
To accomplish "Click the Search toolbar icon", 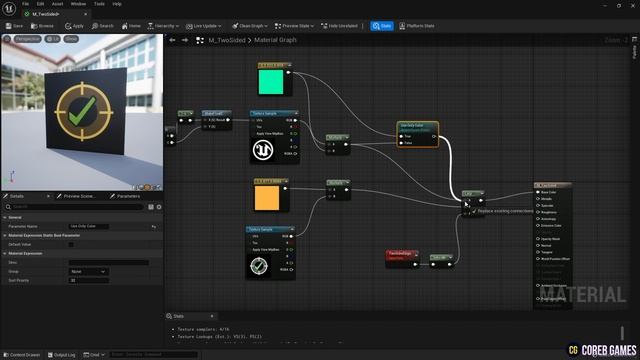I will point(102,26).
